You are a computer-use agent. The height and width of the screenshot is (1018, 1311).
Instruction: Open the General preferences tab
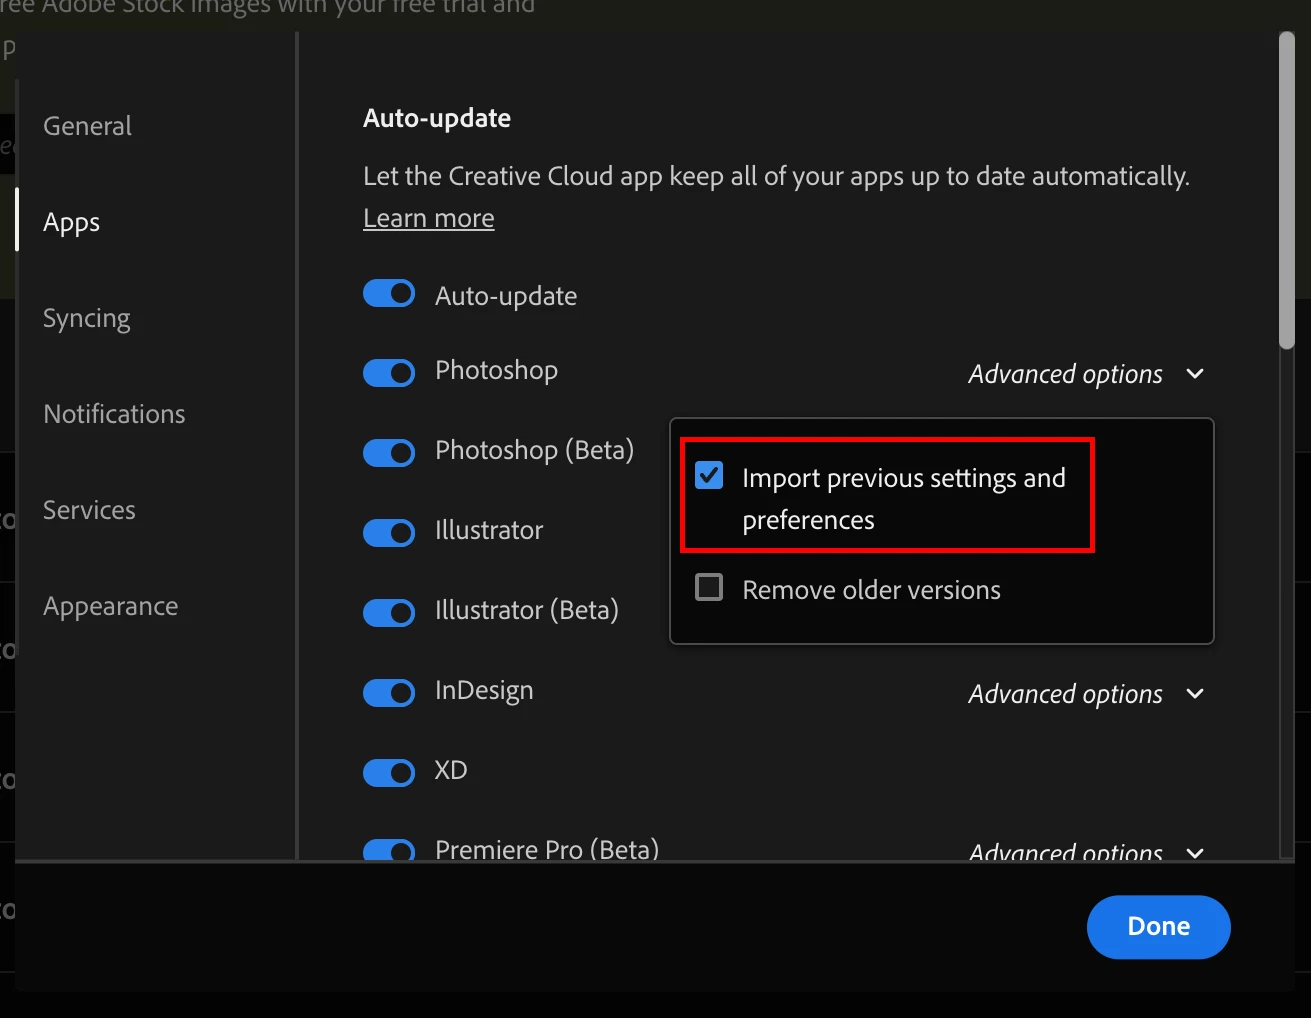pyautogui.click(x=87, y=126)
